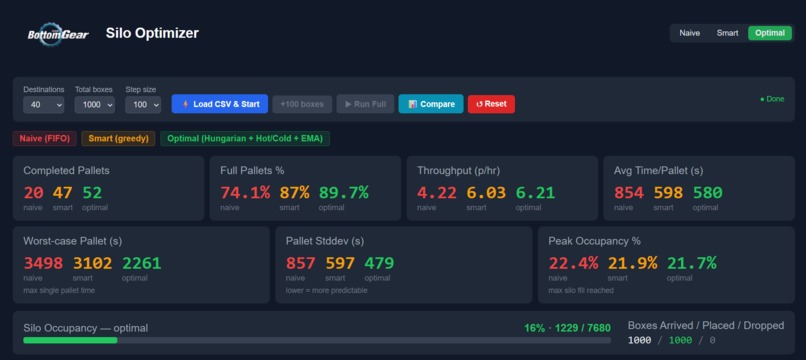Click the 580 optimal average time value
The image size is (806, 360).
(708, 193)
